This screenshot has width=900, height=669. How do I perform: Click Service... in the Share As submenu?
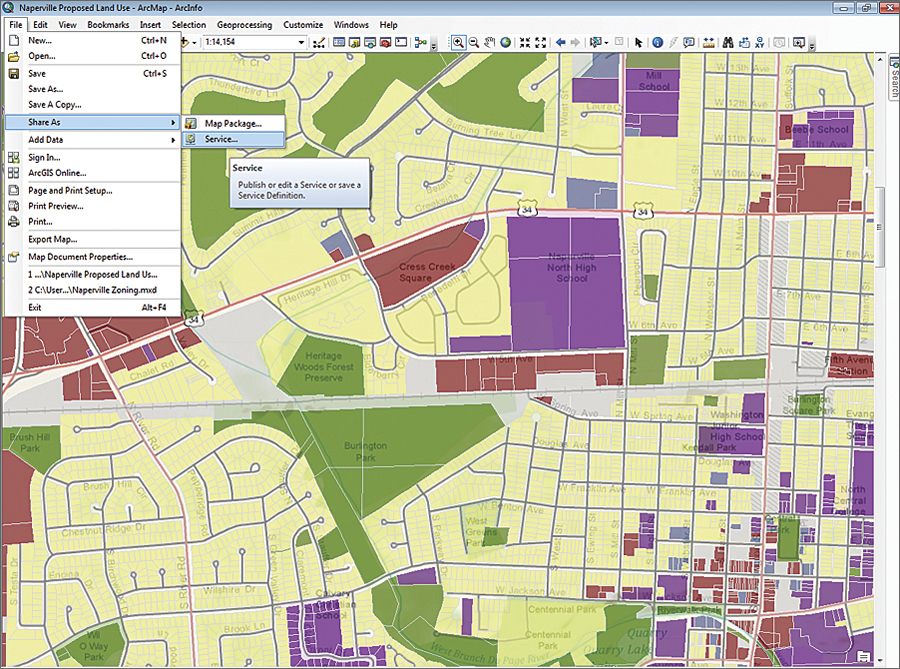click(221, 140)
